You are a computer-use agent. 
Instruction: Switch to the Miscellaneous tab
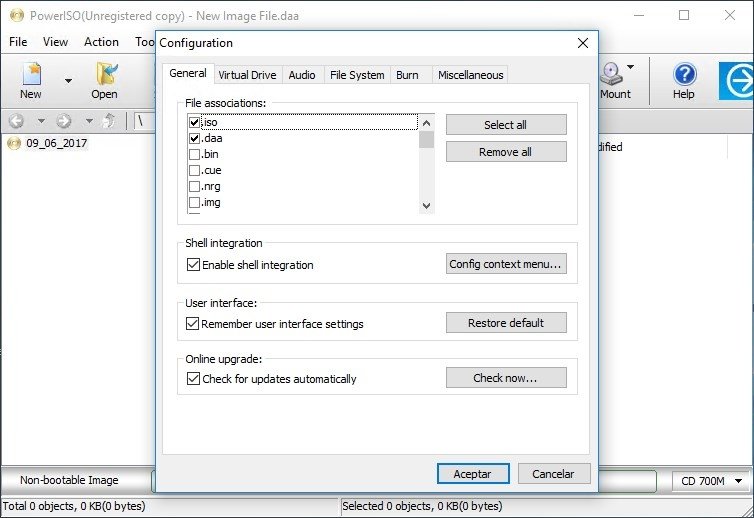click(470, 75)
